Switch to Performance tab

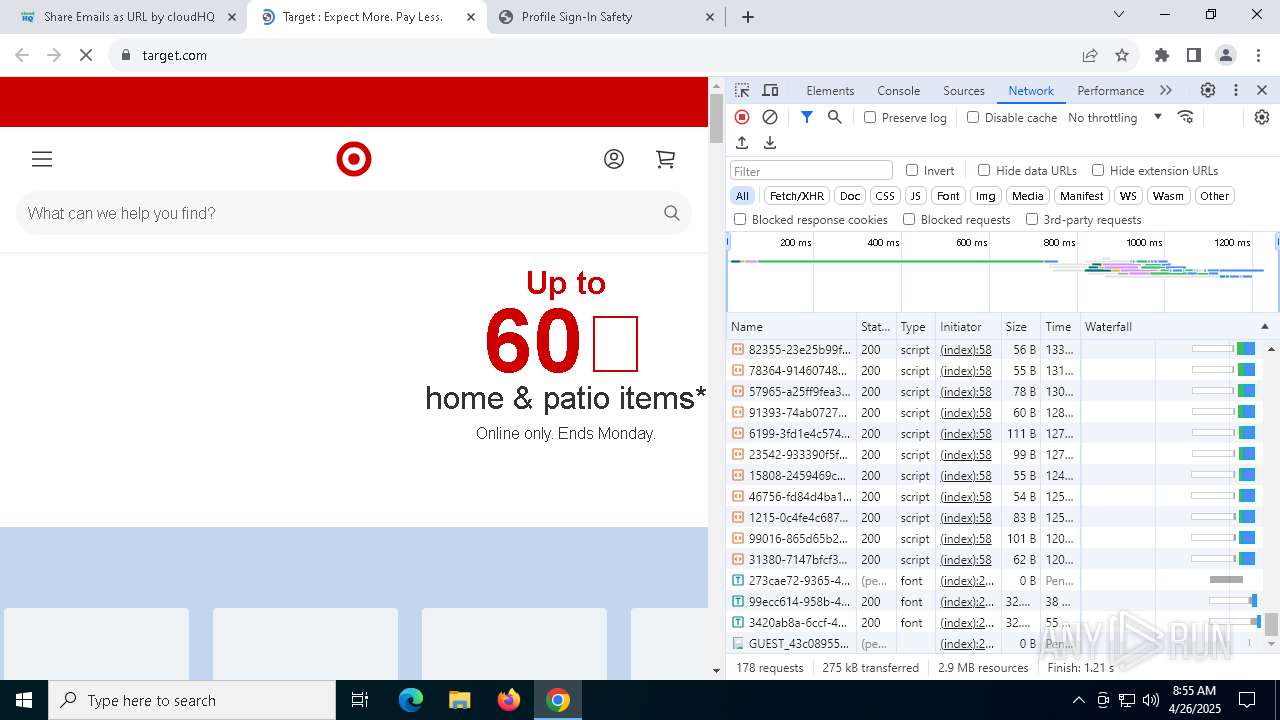(1110, 90)
